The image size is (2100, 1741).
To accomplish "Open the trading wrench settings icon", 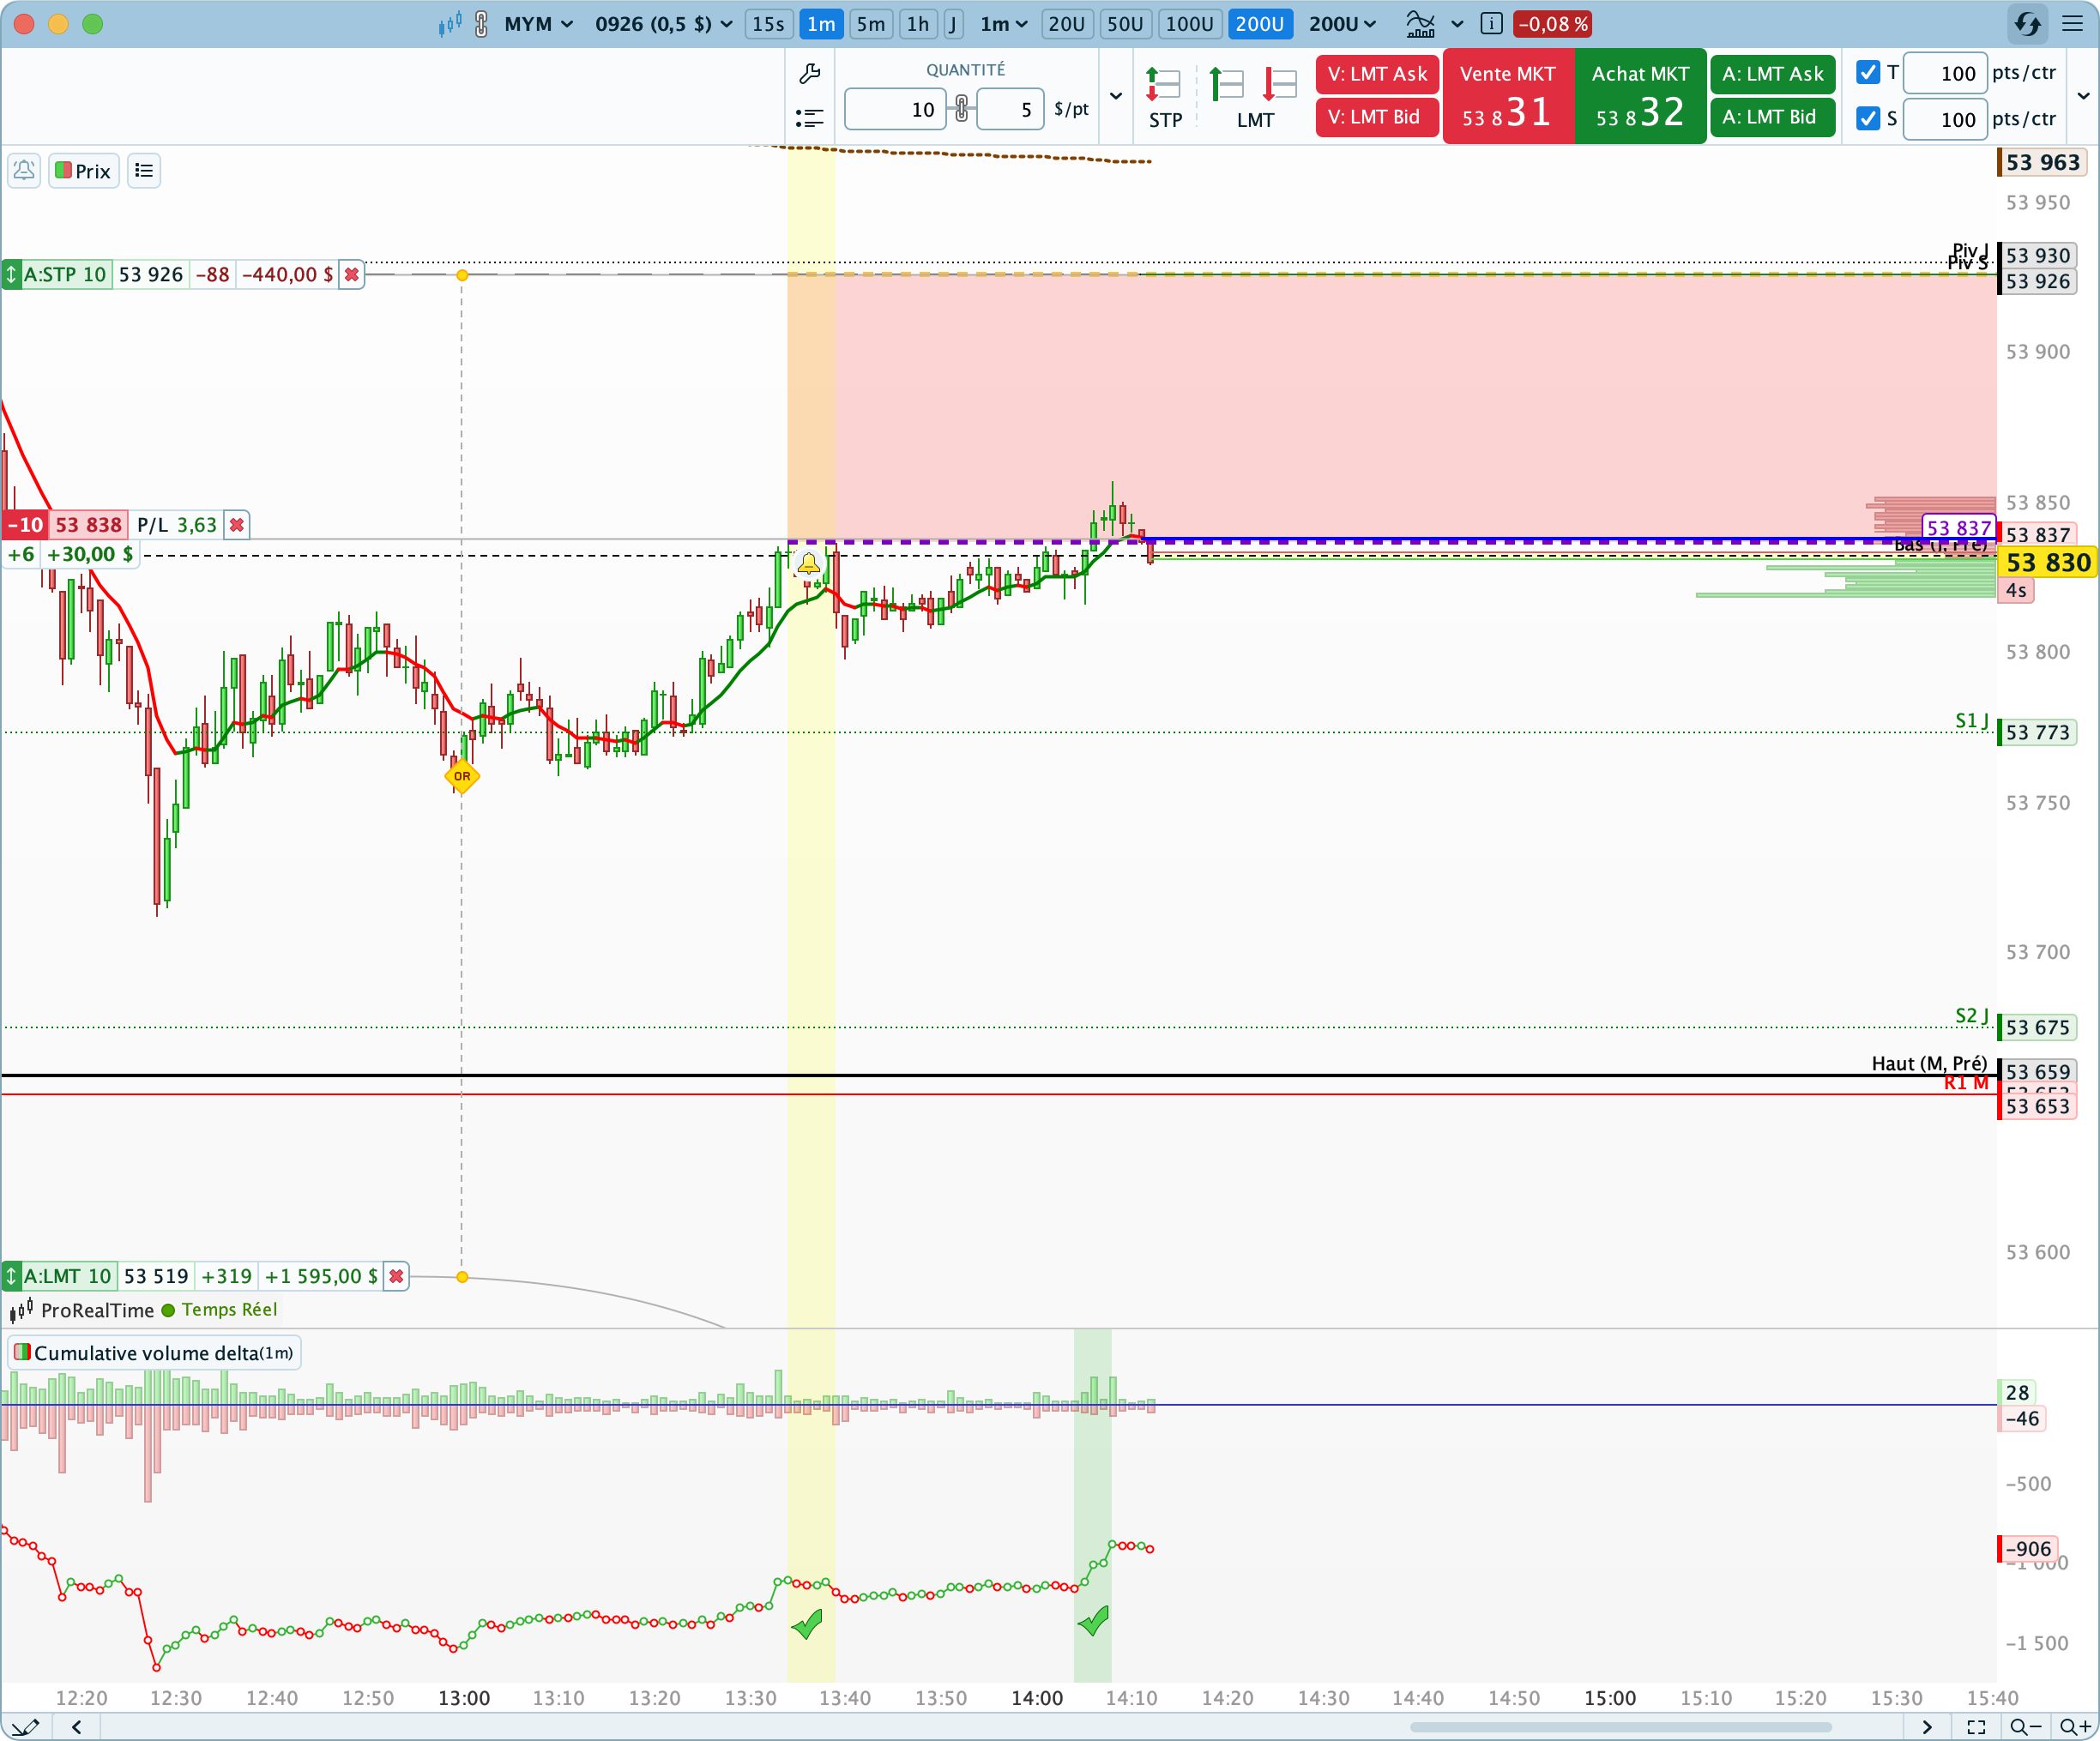I will tap(810, 73).
